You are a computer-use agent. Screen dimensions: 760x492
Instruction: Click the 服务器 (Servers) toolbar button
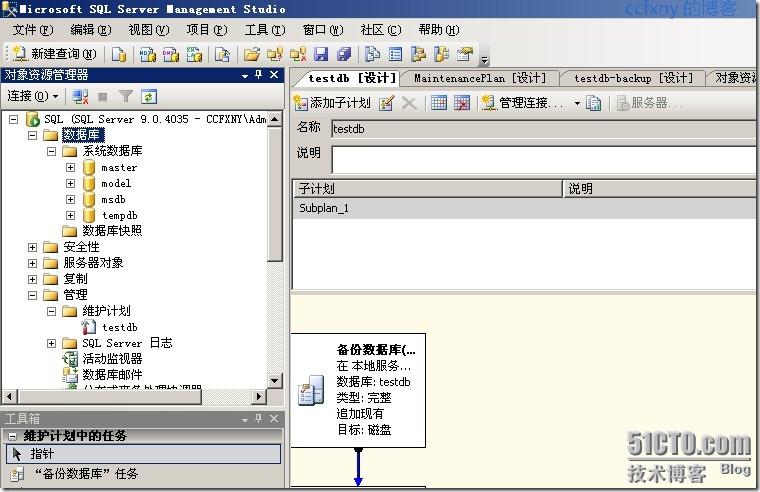(649, 103)
